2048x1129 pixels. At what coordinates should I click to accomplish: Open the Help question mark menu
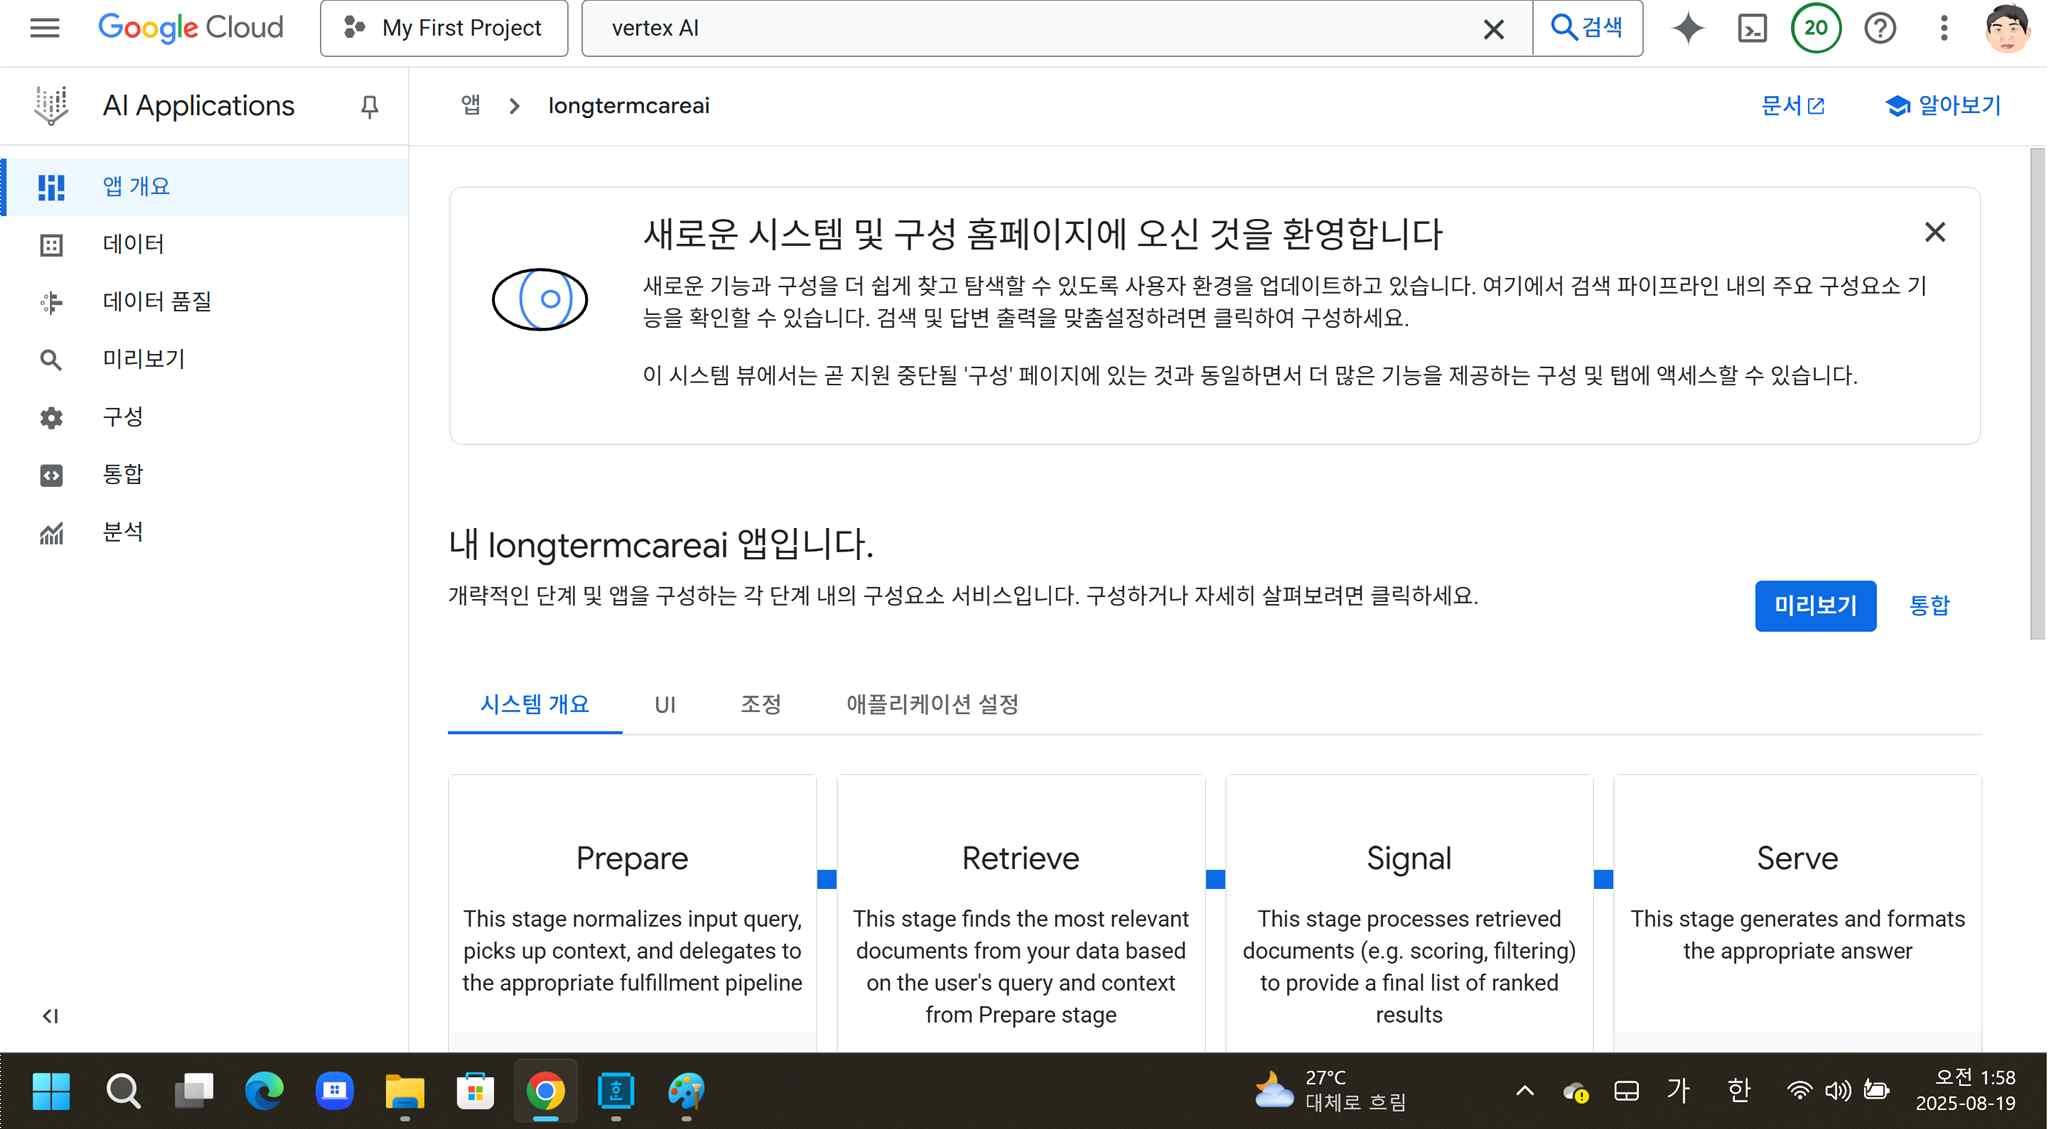[x=1880, y=28]
